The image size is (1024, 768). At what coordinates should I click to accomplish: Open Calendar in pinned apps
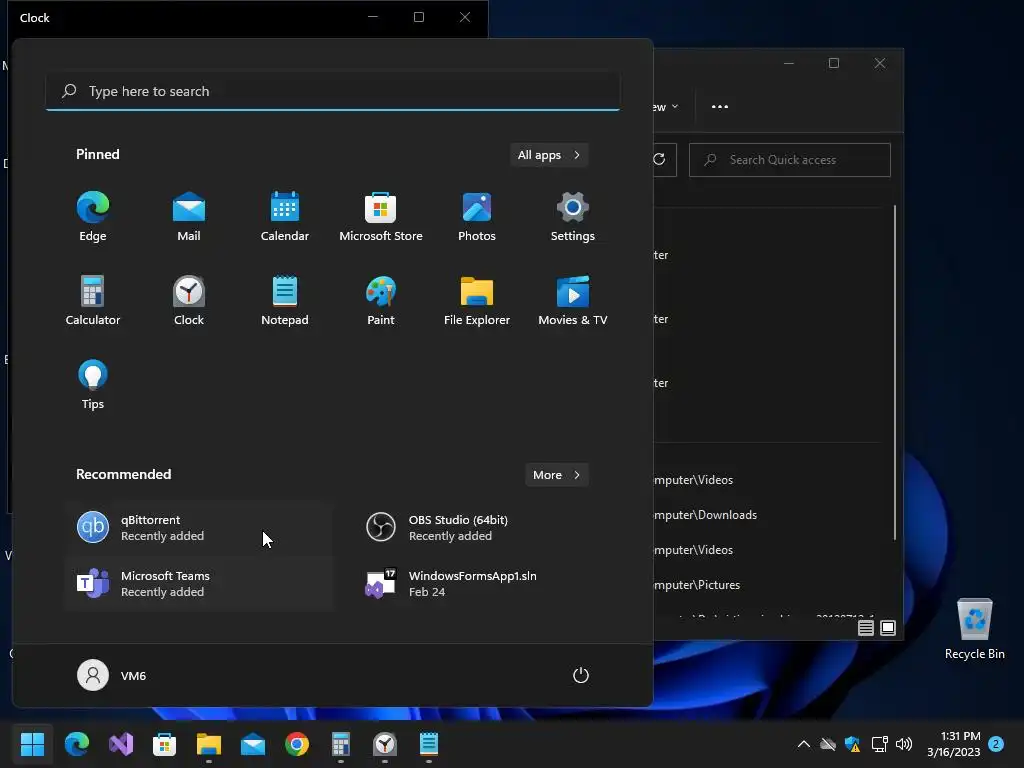coord(285,217)
